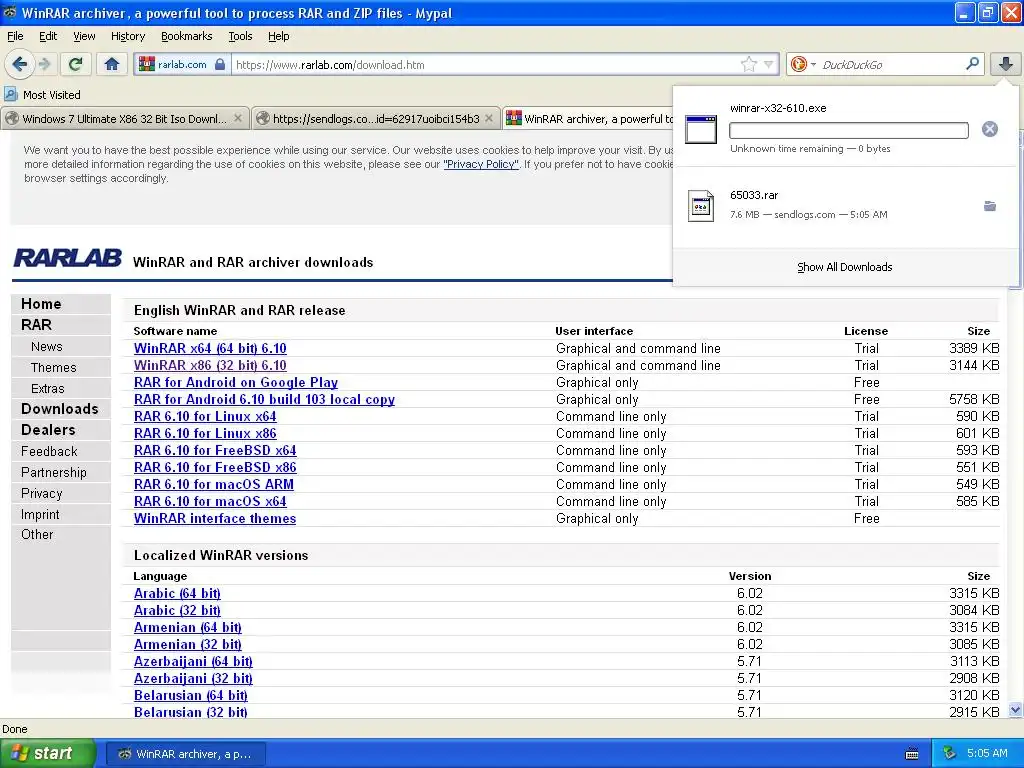Click the RARLAB logo

67,258
